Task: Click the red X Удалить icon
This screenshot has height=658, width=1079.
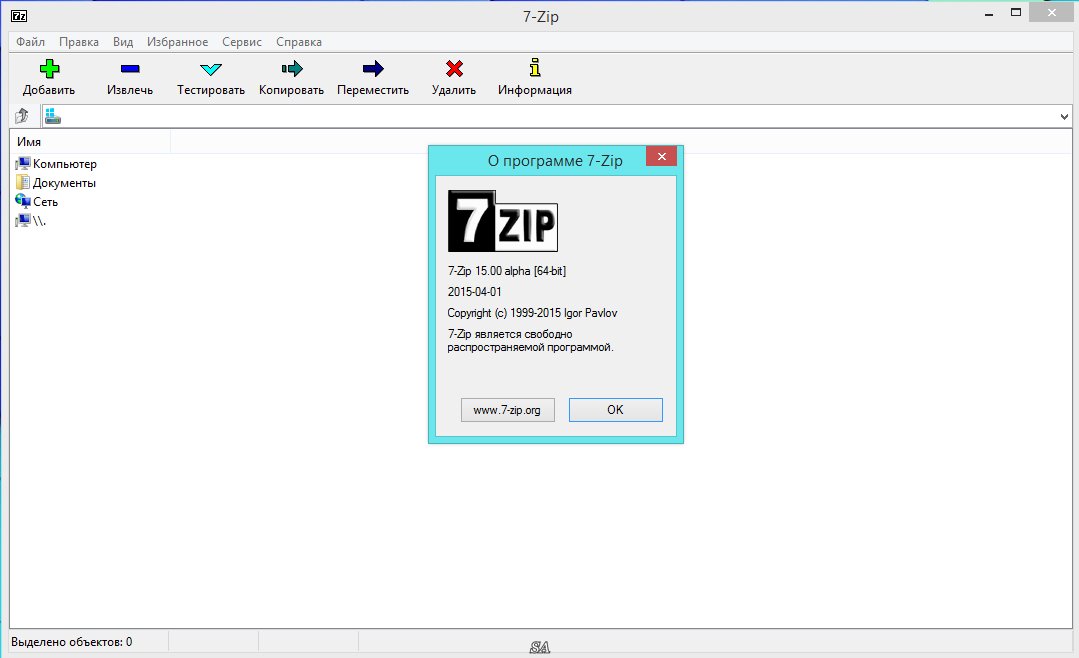Action: click(454, 68)
